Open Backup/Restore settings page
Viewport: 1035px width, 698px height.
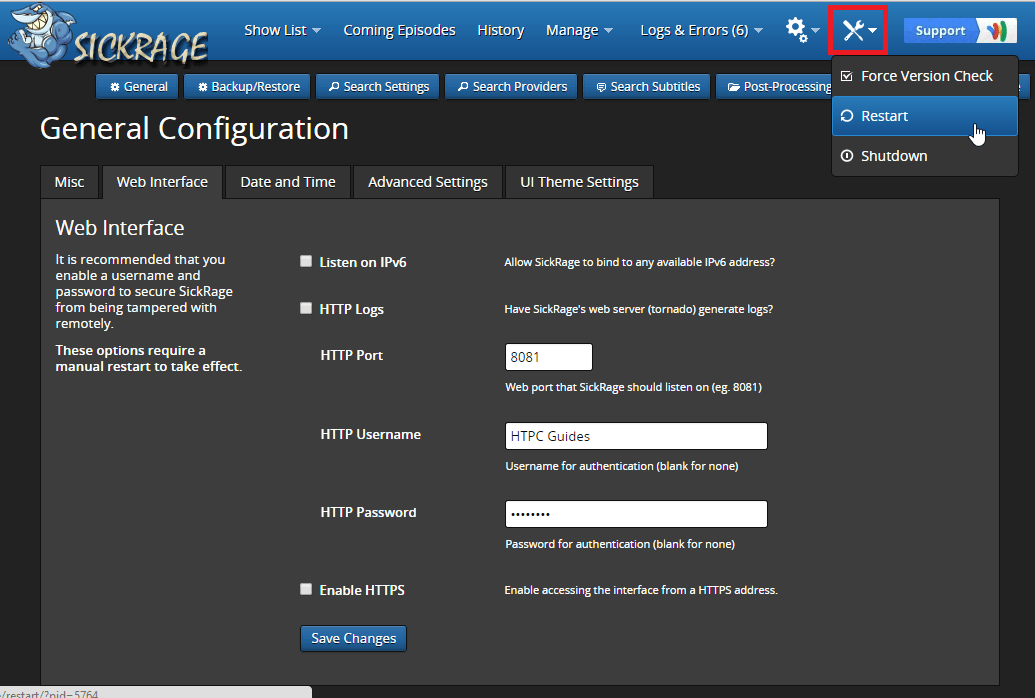coord(247,87)
